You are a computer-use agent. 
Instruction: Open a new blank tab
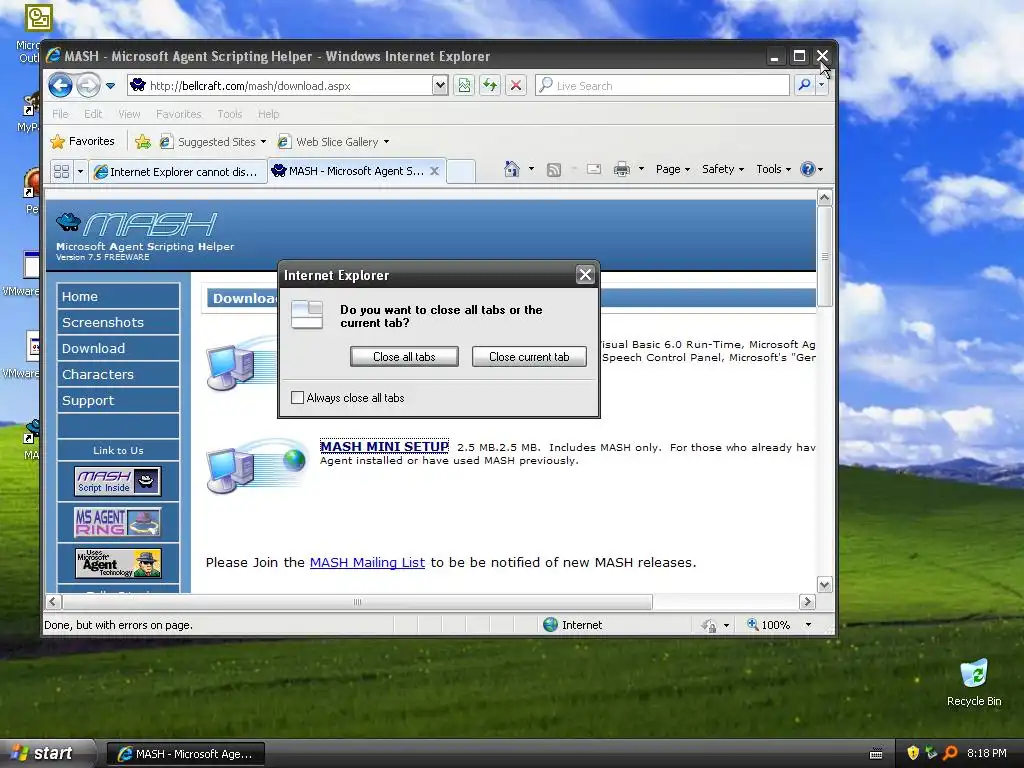(460, 171)
